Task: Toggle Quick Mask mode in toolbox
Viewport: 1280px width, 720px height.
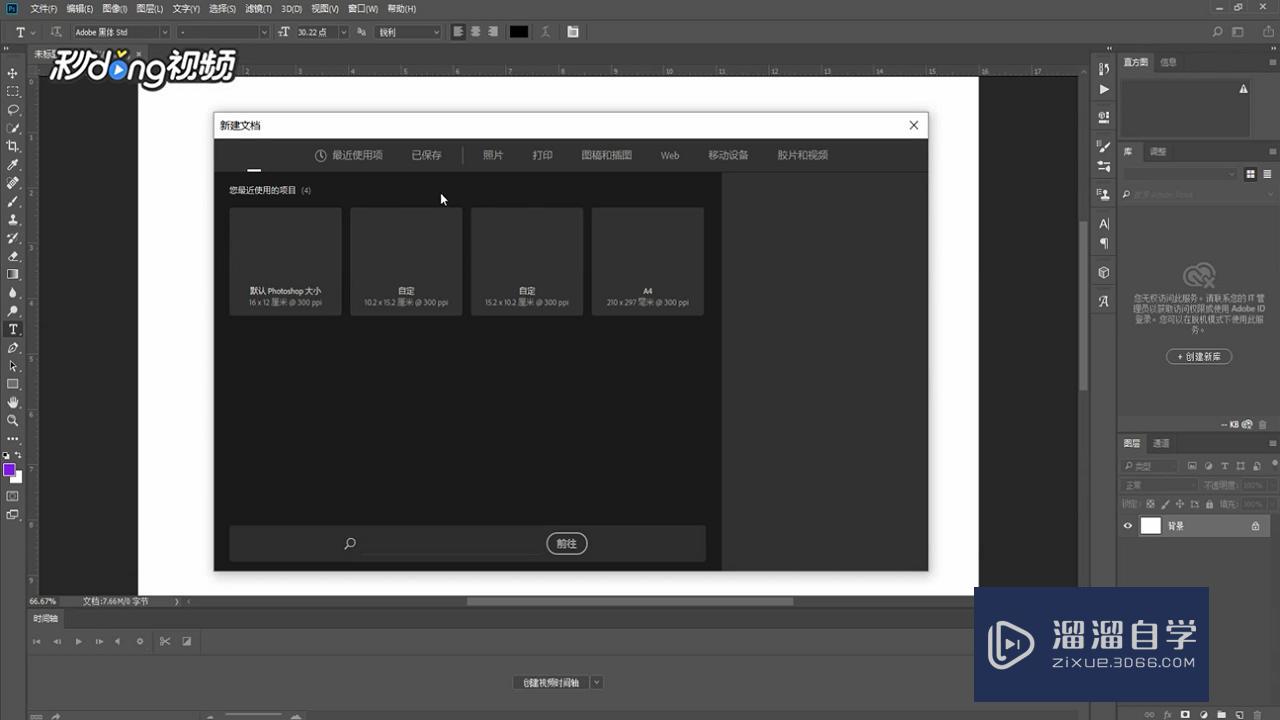Action: (13, 496)
